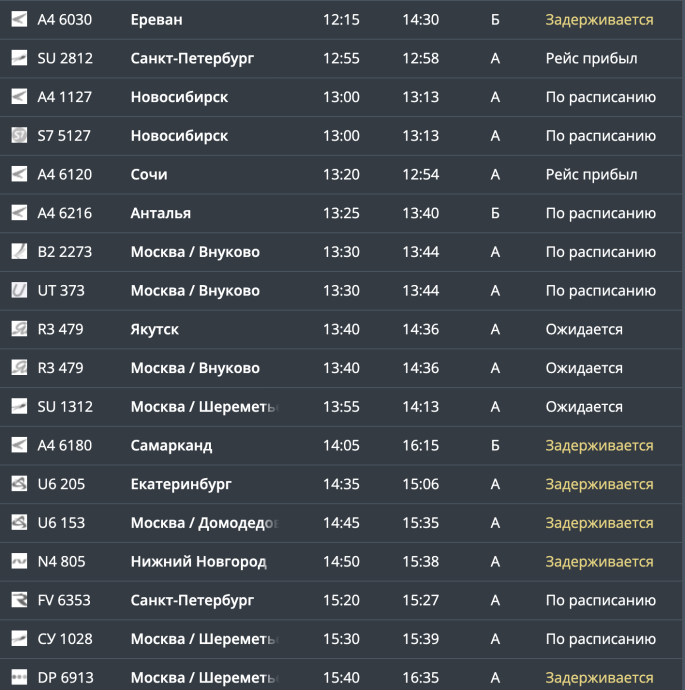Click the scheduled time 13:55 for SU 1312

click(341, 407)
